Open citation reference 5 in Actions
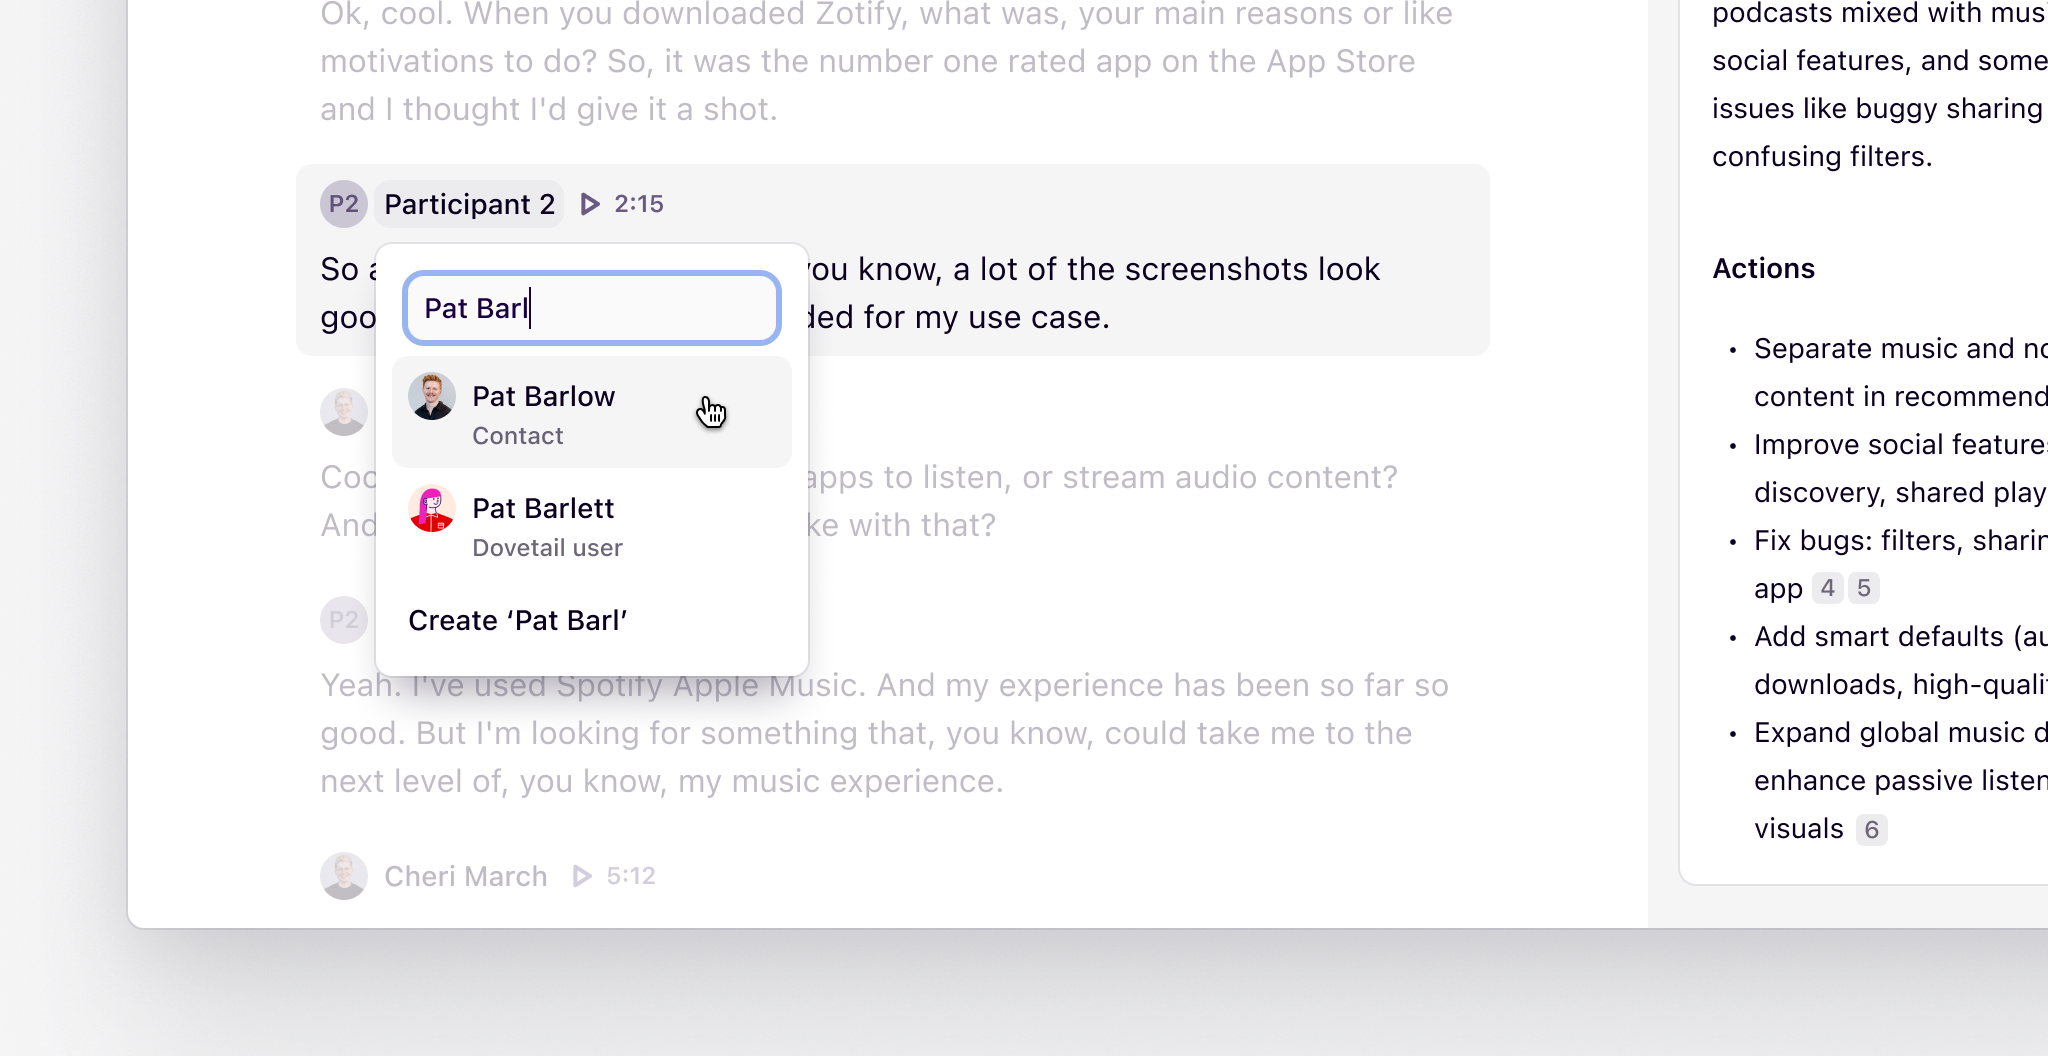This screenshot has width=2048, height=1056. [x=1864, y=588]
